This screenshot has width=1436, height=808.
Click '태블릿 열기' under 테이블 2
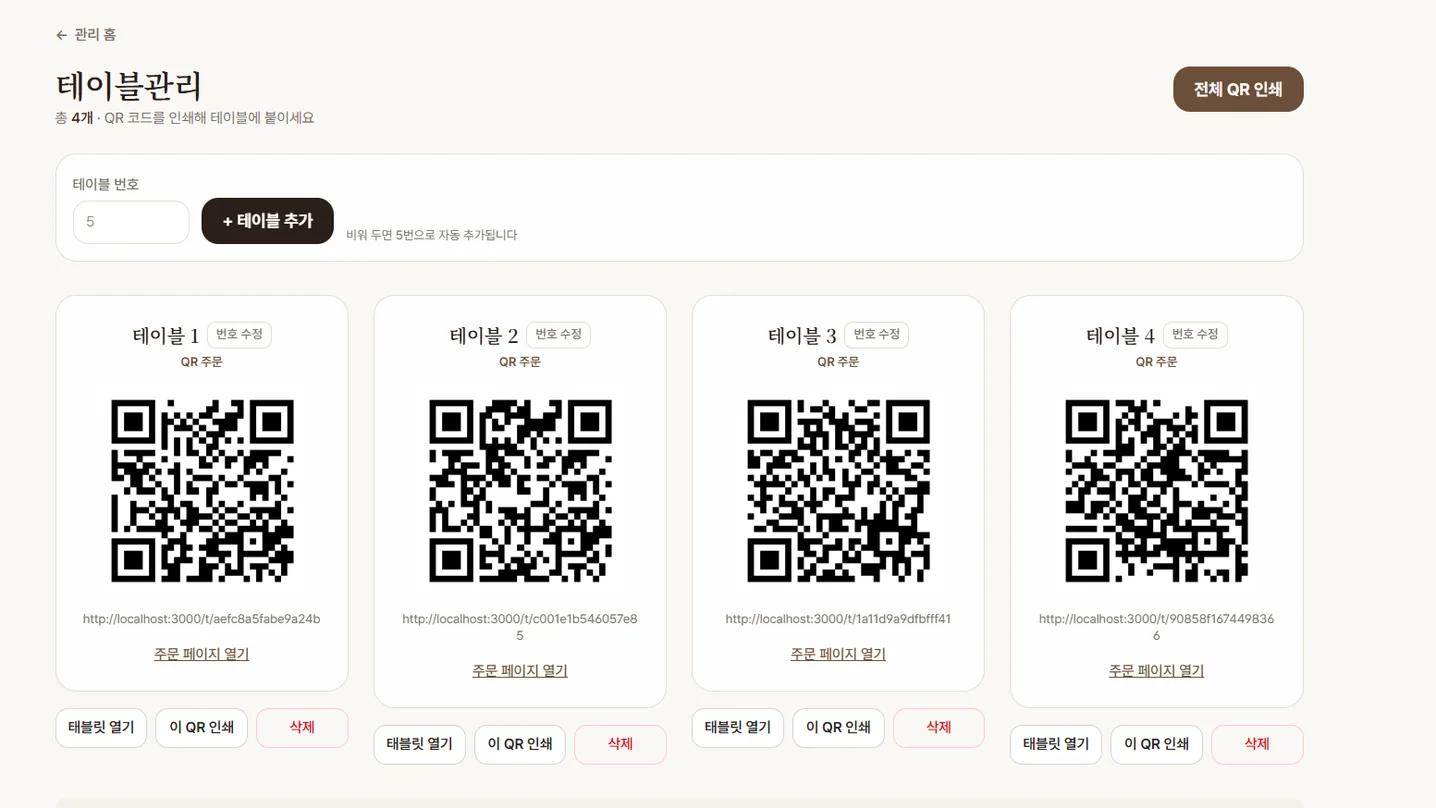coord(420,745)
